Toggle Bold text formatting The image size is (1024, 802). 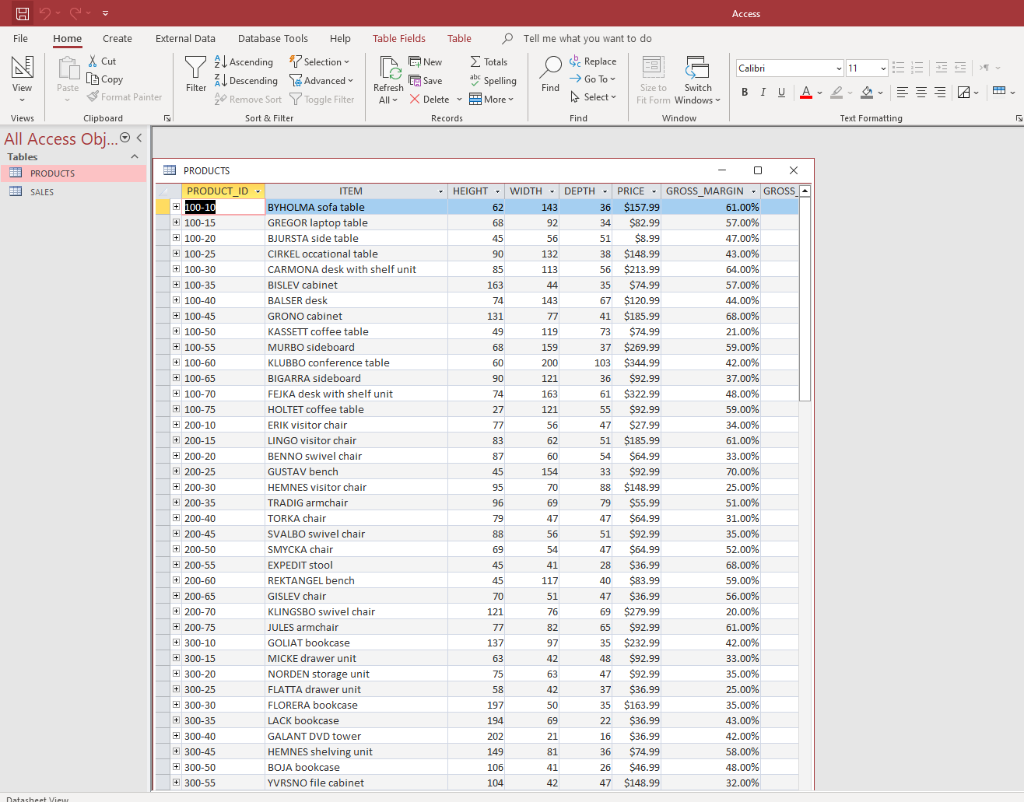[x=744, y=92]
